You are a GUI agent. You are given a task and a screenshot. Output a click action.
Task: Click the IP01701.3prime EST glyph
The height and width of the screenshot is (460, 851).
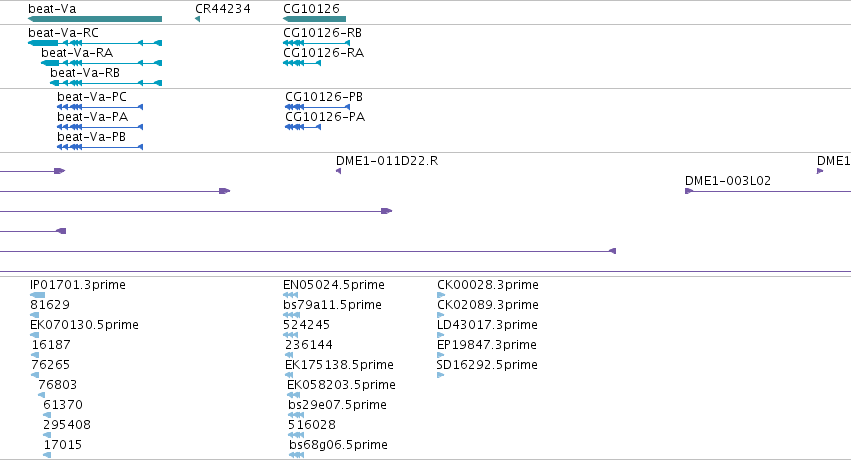click(37, 295)
